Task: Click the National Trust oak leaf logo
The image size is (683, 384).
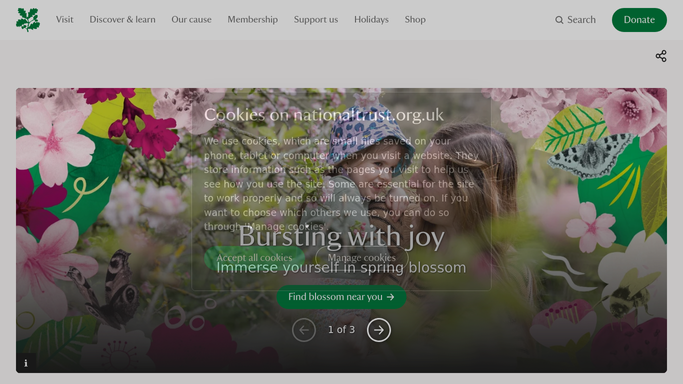Action: point(28,20)
